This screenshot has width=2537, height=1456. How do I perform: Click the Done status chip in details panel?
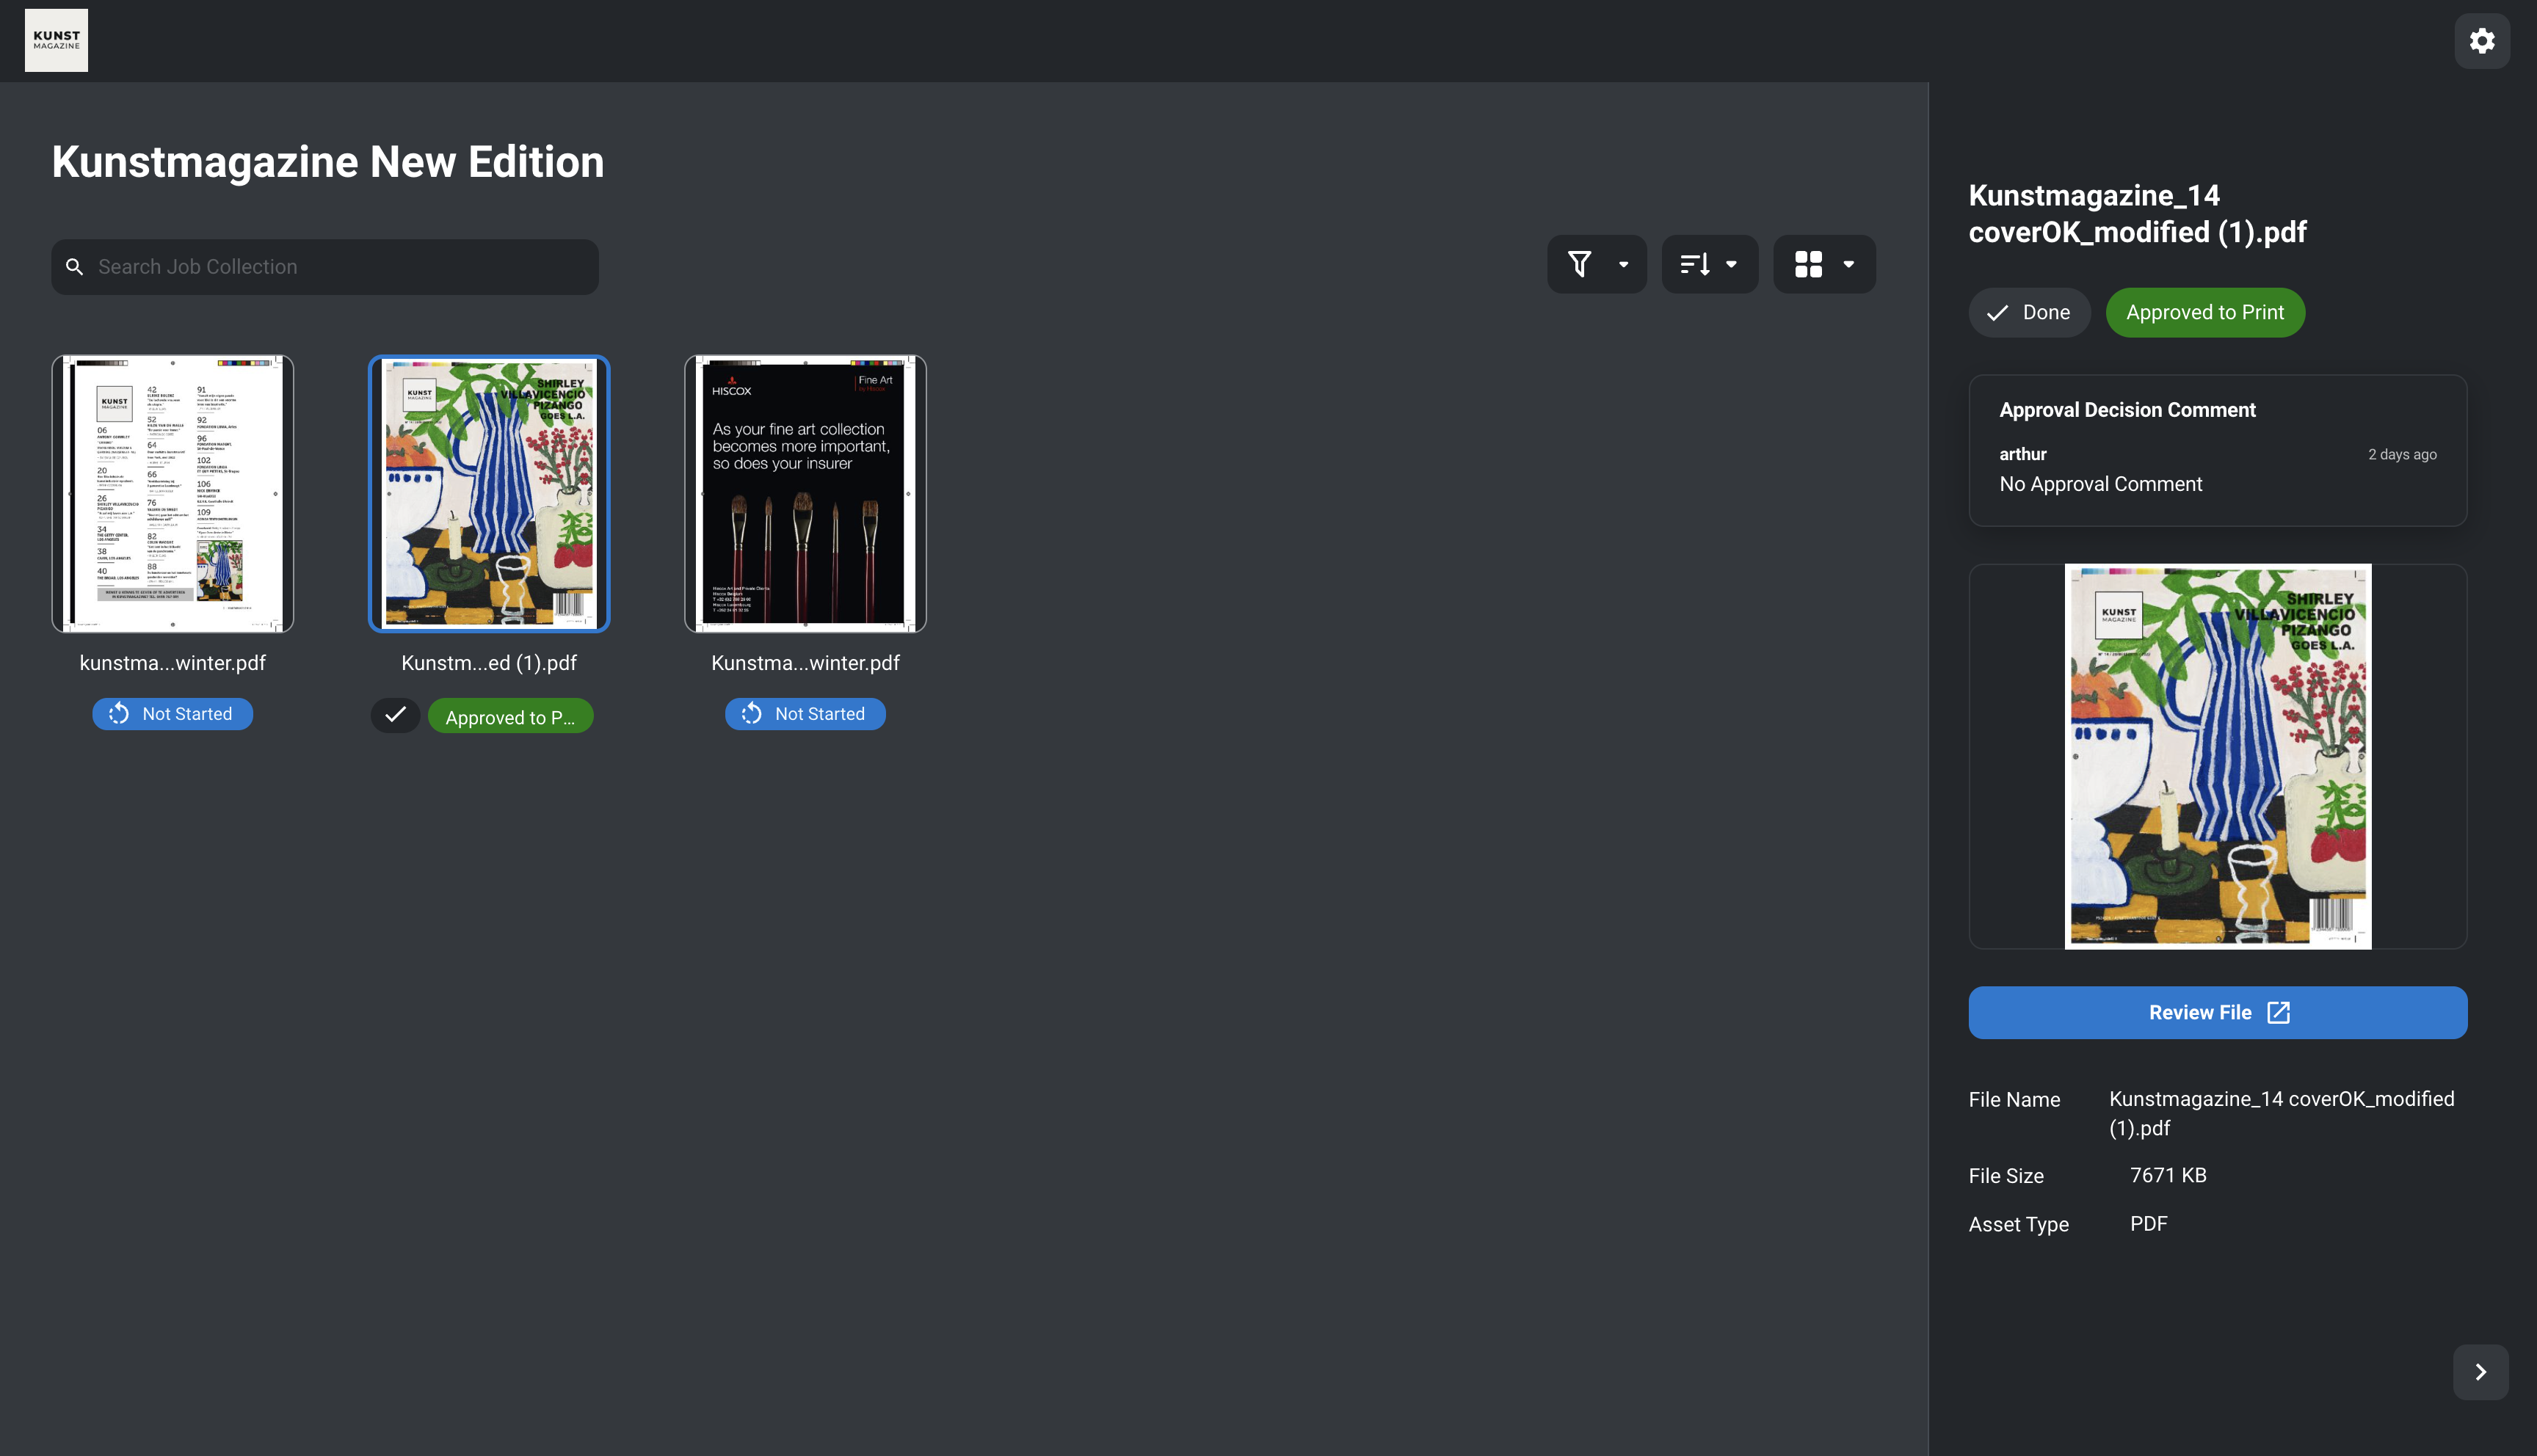coord(2029,313)
